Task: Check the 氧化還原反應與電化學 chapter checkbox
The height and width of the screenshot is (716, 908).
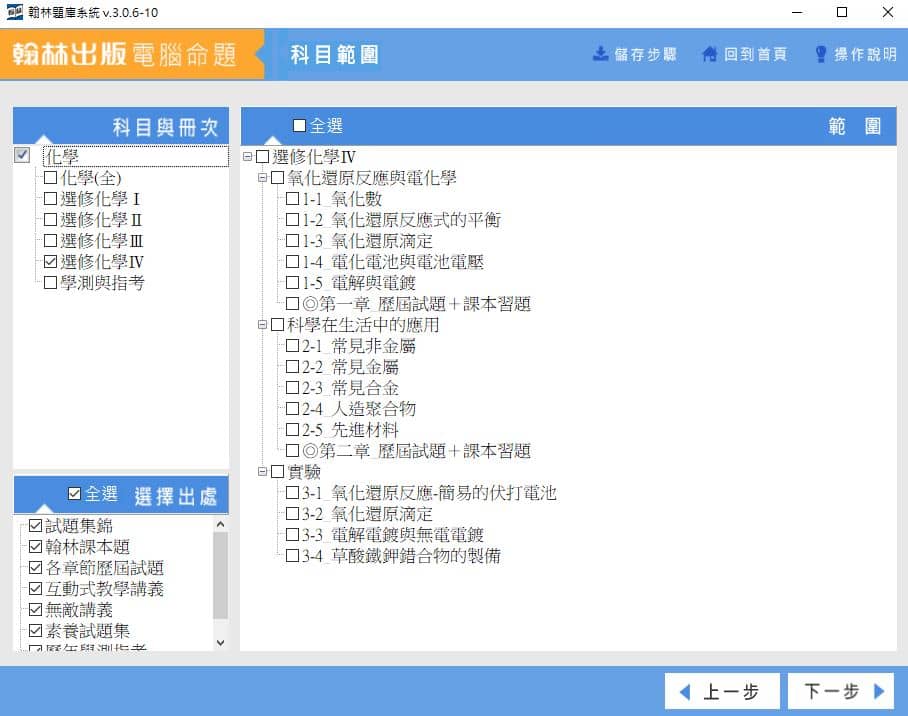Action: click(277, 177)
